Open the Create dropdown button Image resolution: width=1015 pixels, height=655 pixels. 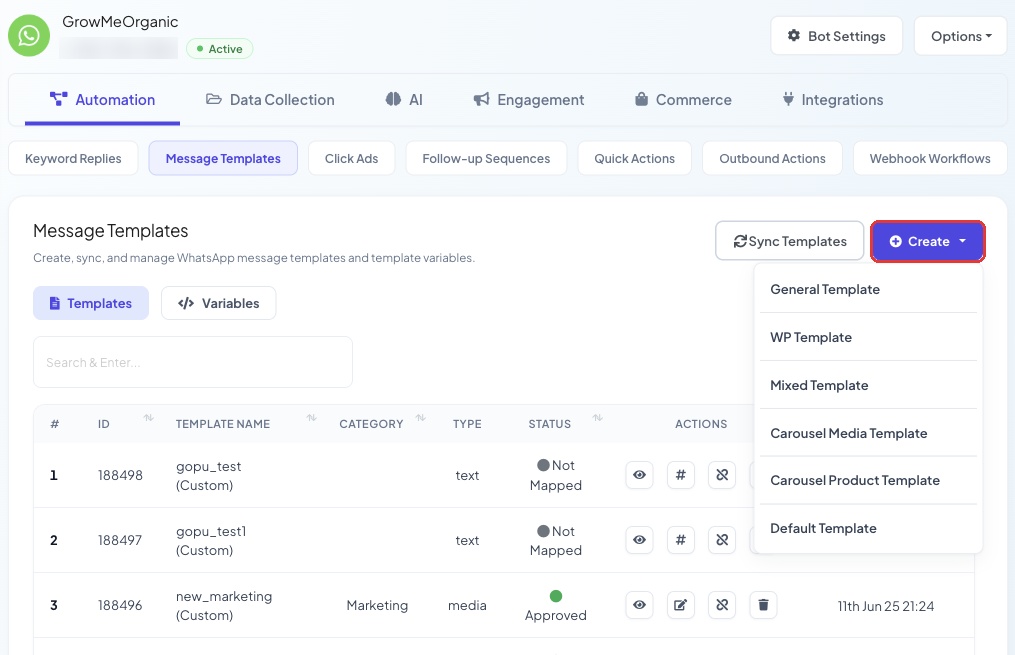928,241
